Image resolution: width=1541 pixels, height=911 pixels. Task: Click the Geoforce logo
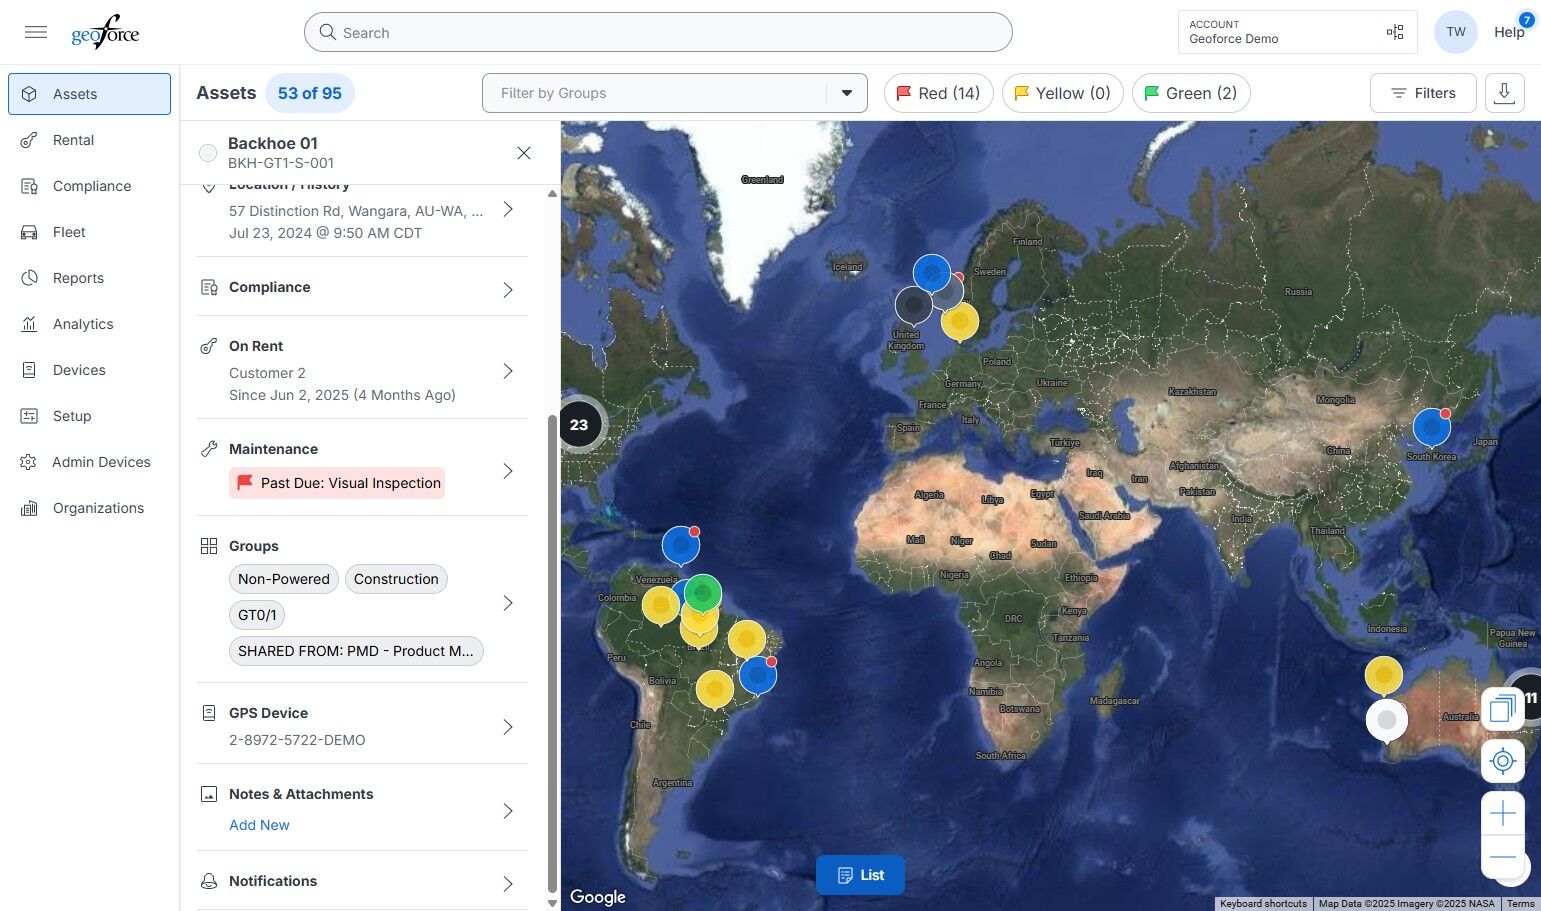point(105,32)
